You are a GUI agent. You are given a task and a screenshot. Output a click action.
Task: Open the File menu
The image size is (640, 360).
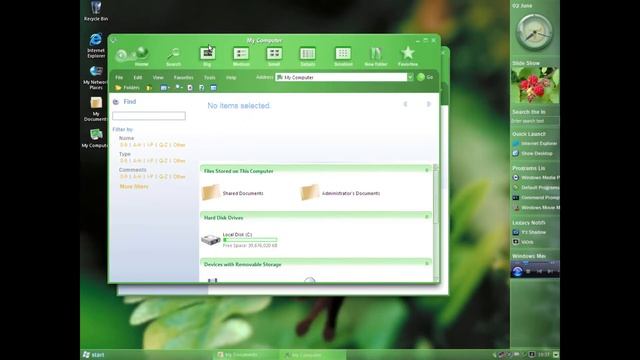119,78
